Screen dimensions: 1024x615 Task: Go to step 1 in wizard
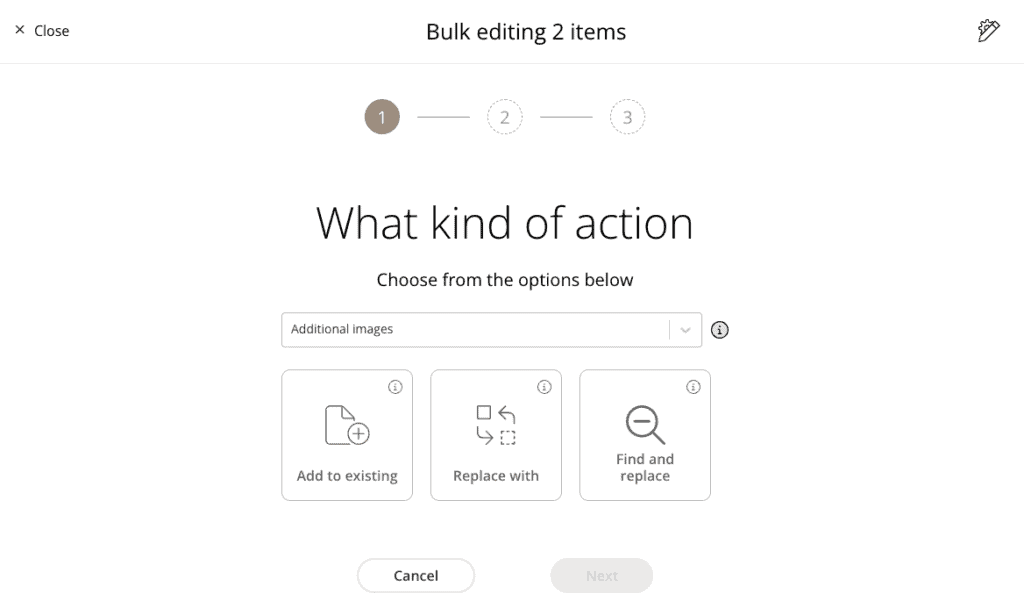(x=382, y=117)
